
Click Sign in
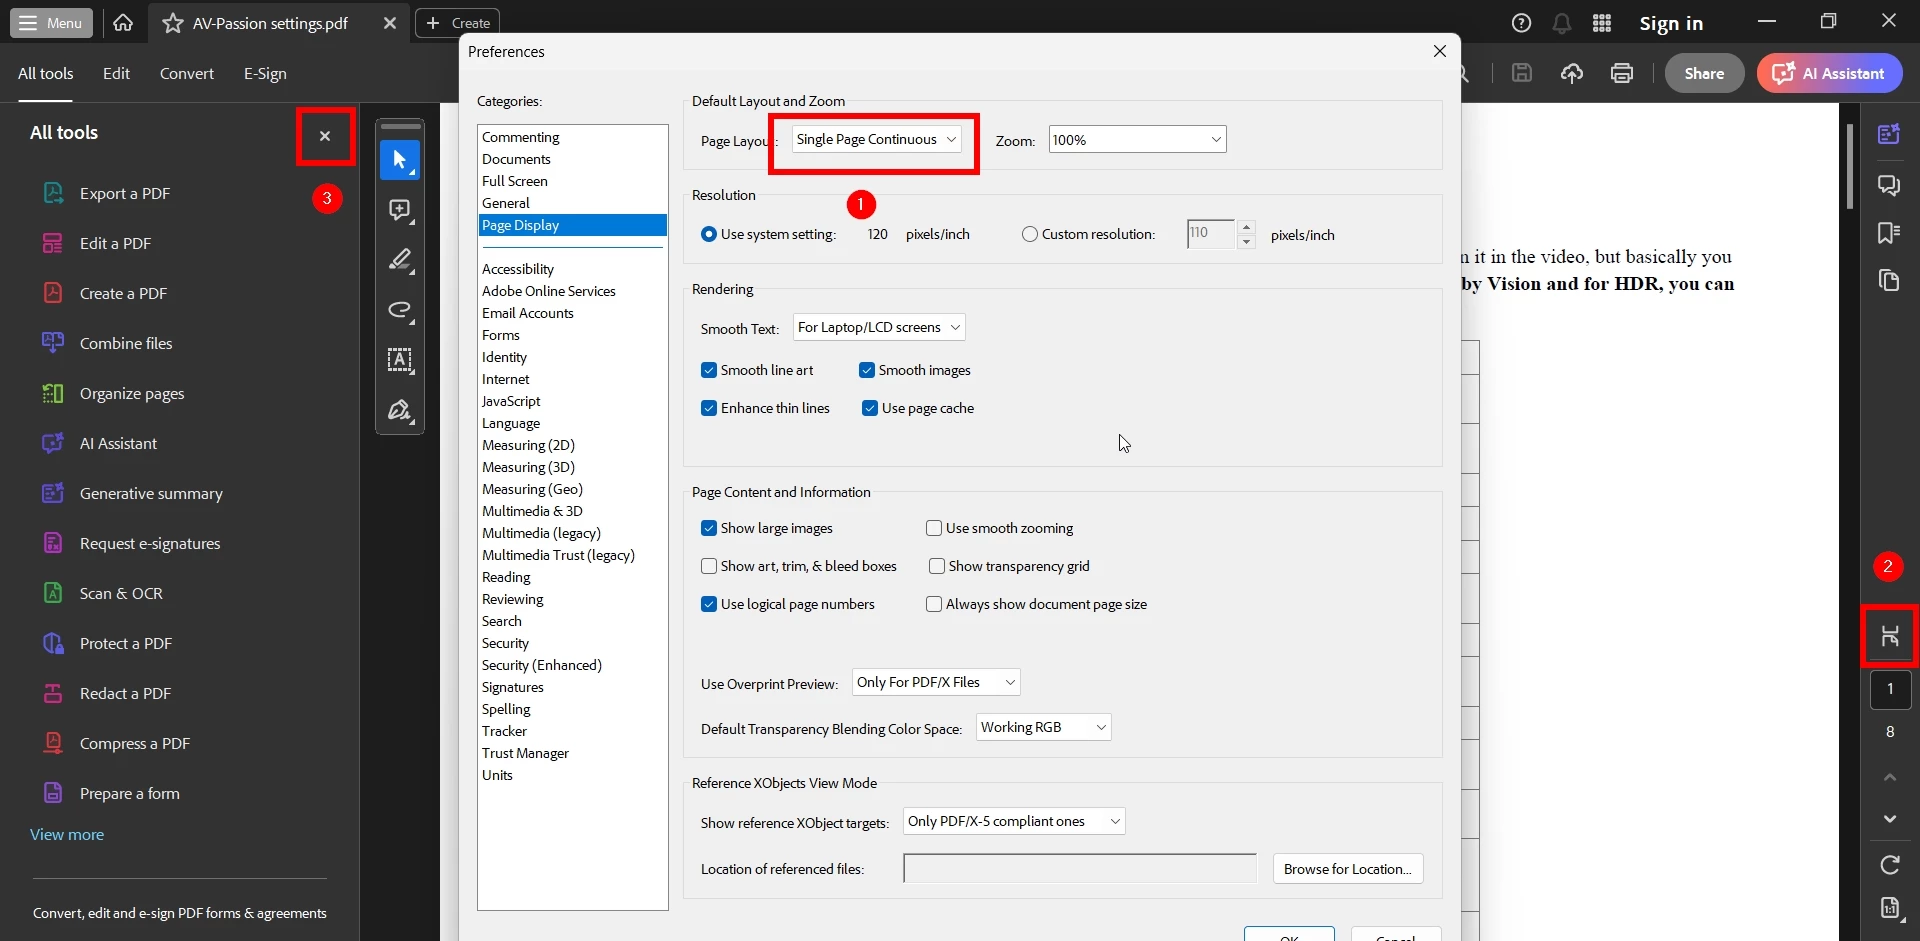(x=1670, y=23)
